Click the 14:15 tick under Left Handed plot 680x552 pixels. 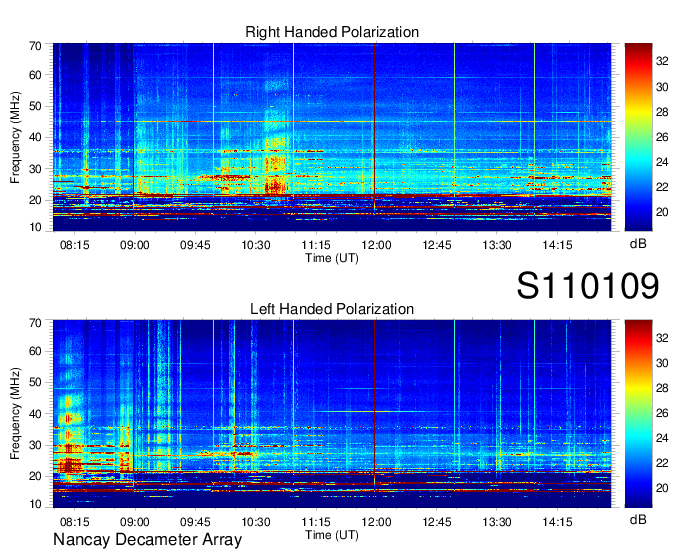tap(557, 522)
